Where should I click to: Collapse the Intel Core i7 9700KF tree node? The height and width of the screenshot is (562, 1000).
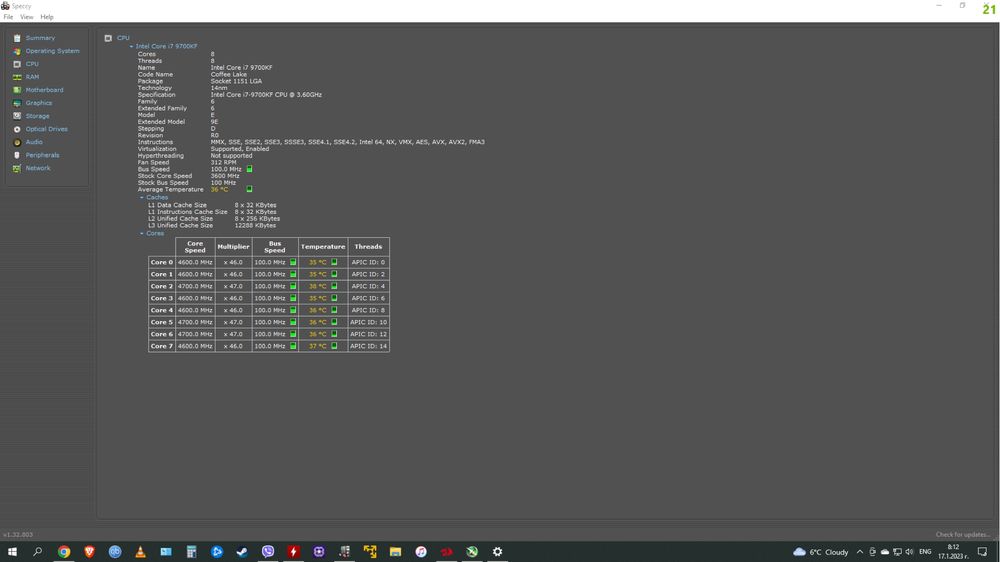(x=131, y=47)
